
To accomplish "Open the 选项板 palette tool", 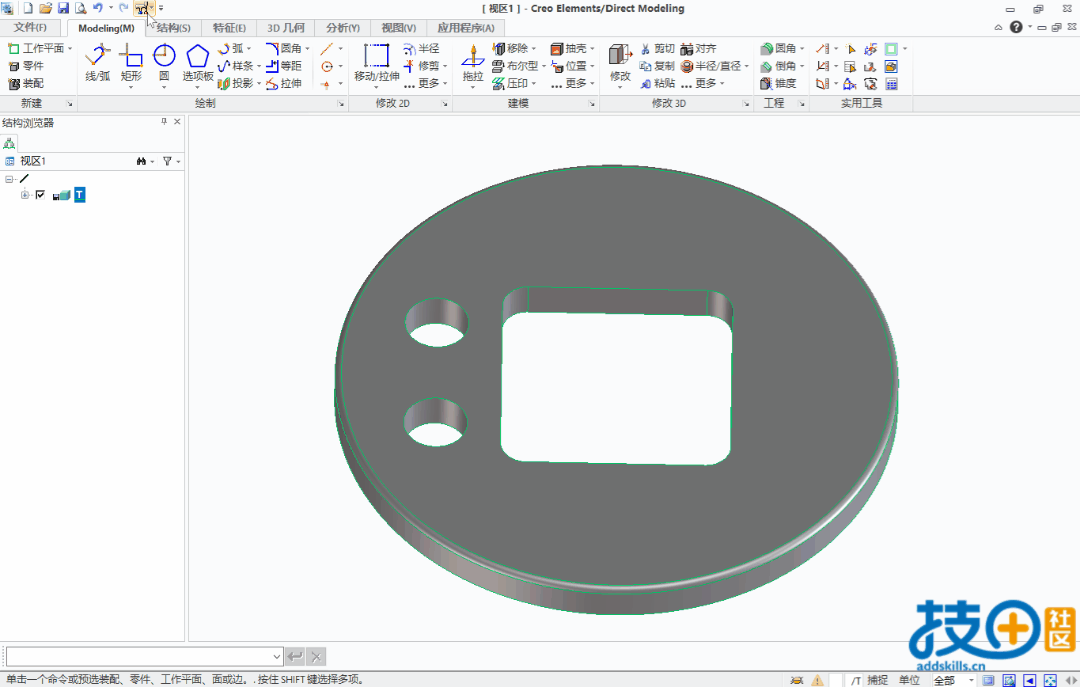I will click(x=198, y=63).
